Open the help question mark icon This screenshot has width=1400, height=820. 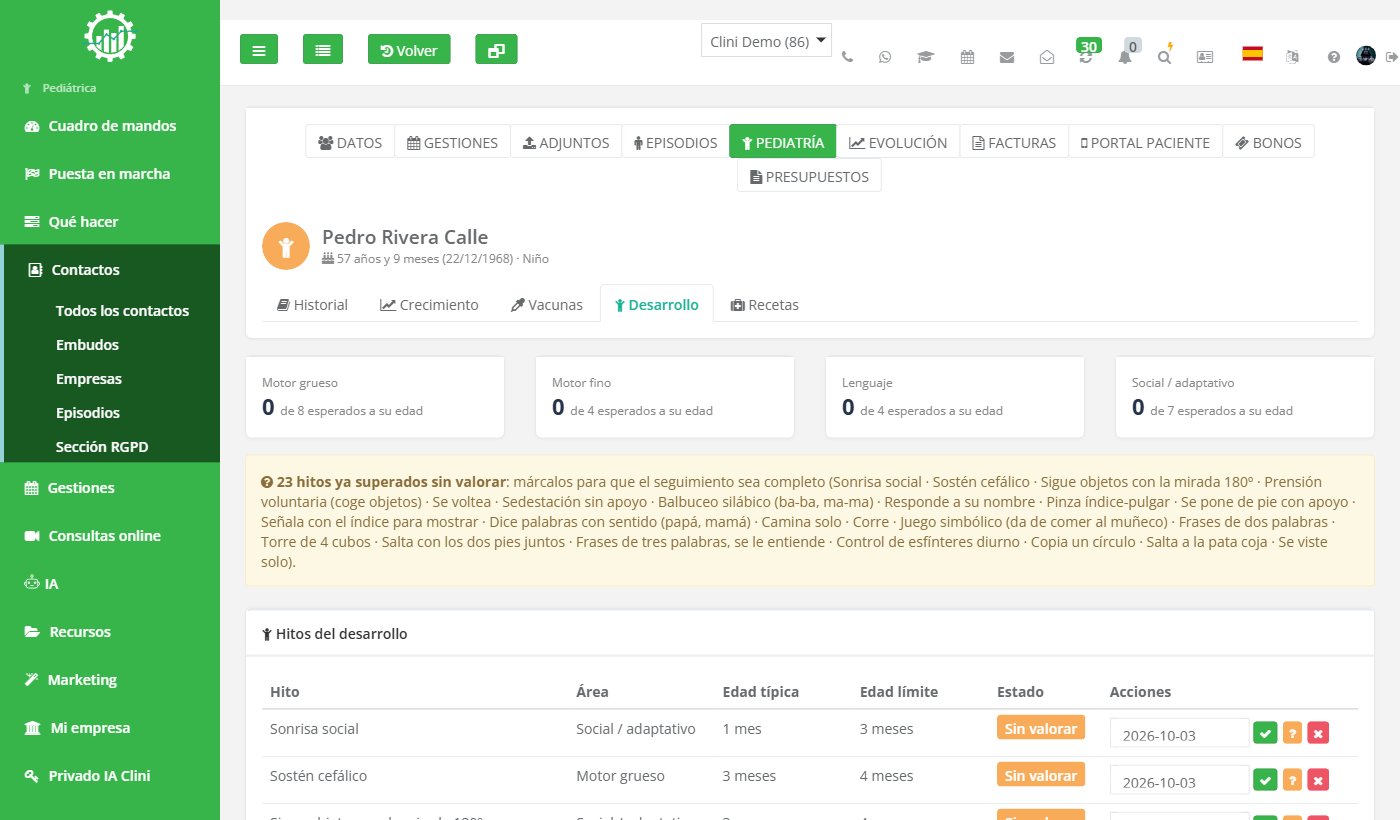pyautogui.click(x=1333, y=57)
